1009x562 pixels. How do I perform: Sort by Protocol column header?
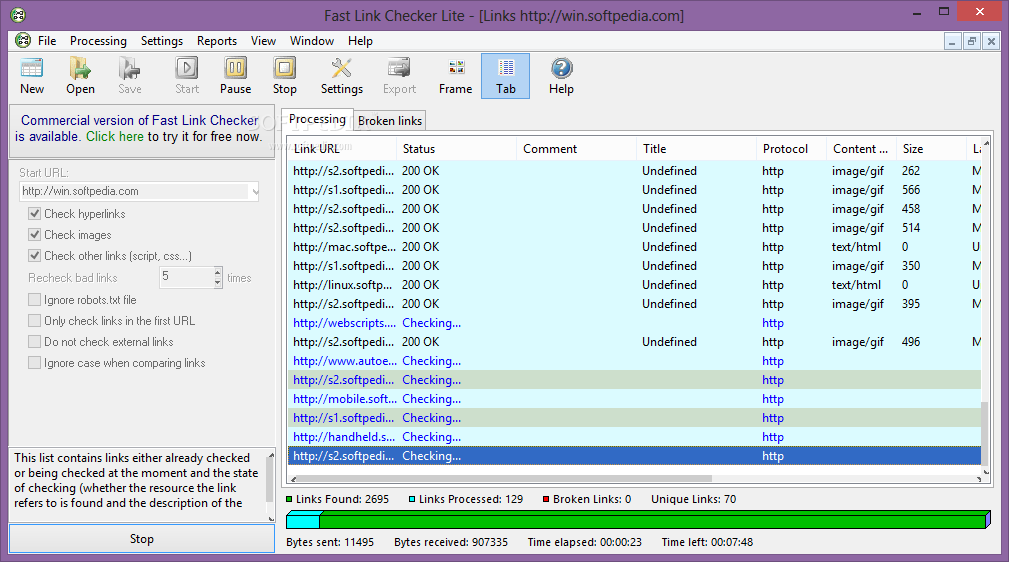(x=791, y=149)
